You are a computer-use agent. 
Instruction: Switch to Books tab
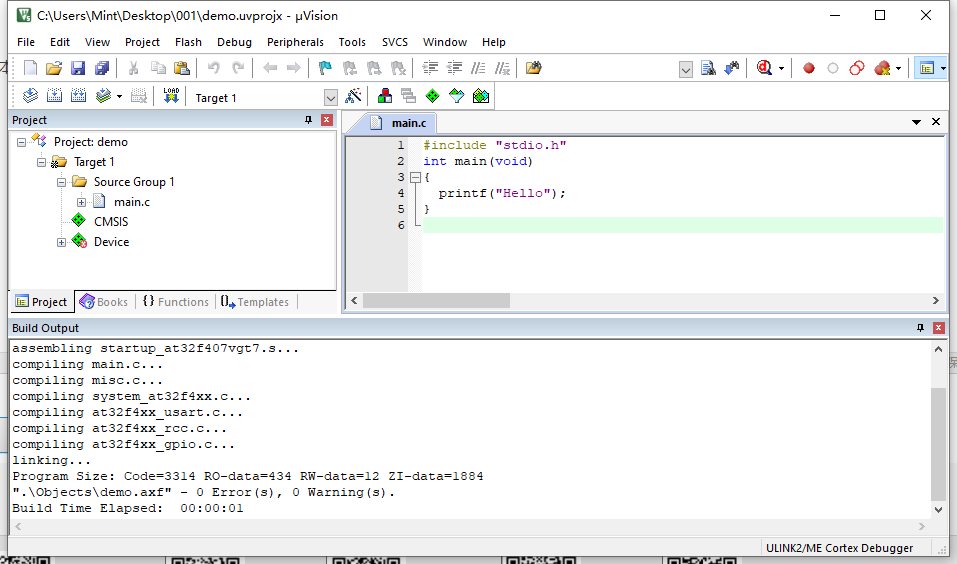104,302
